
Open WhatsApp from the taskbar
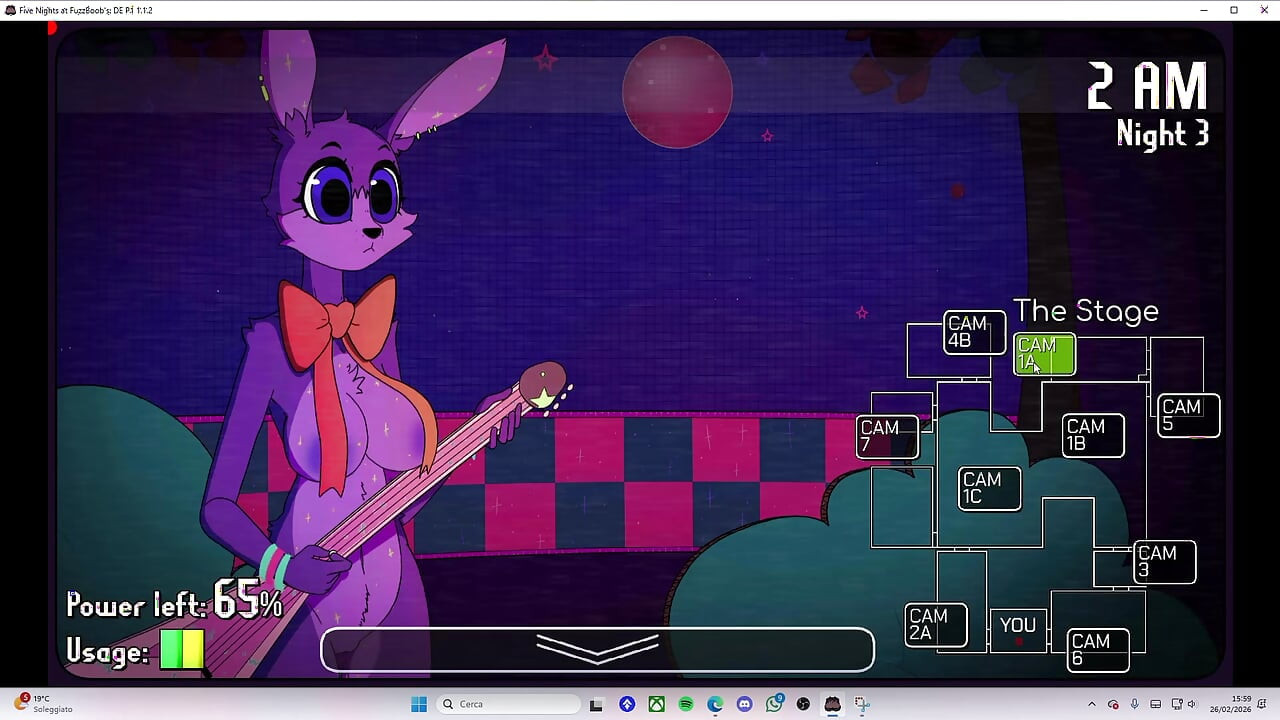click(x=774, y=704)
